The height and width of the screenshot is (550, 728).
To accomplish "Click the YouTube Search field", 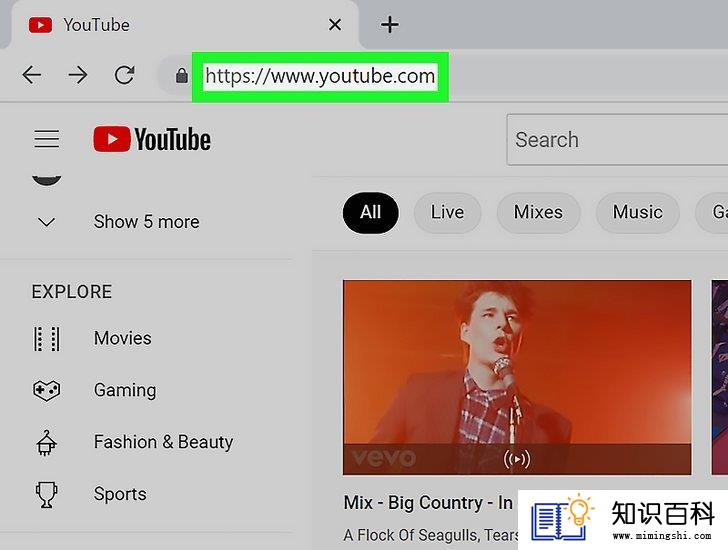I will click(618, 140).
